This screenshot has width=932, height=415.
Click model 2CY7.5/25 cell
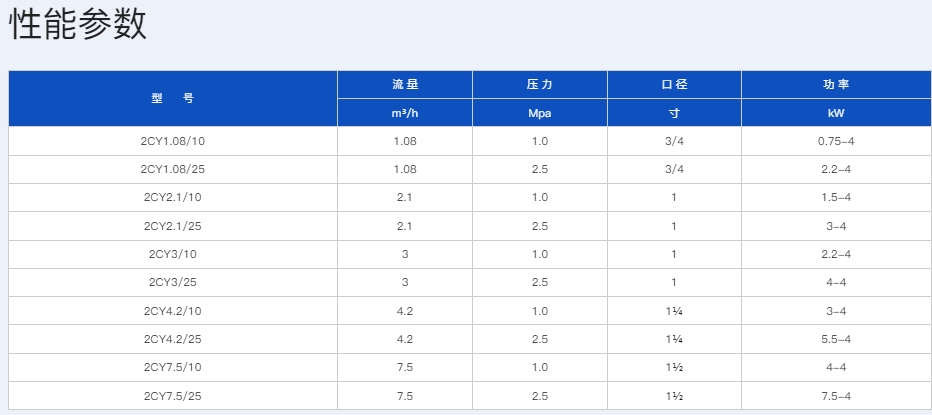[x=173, y=396]
